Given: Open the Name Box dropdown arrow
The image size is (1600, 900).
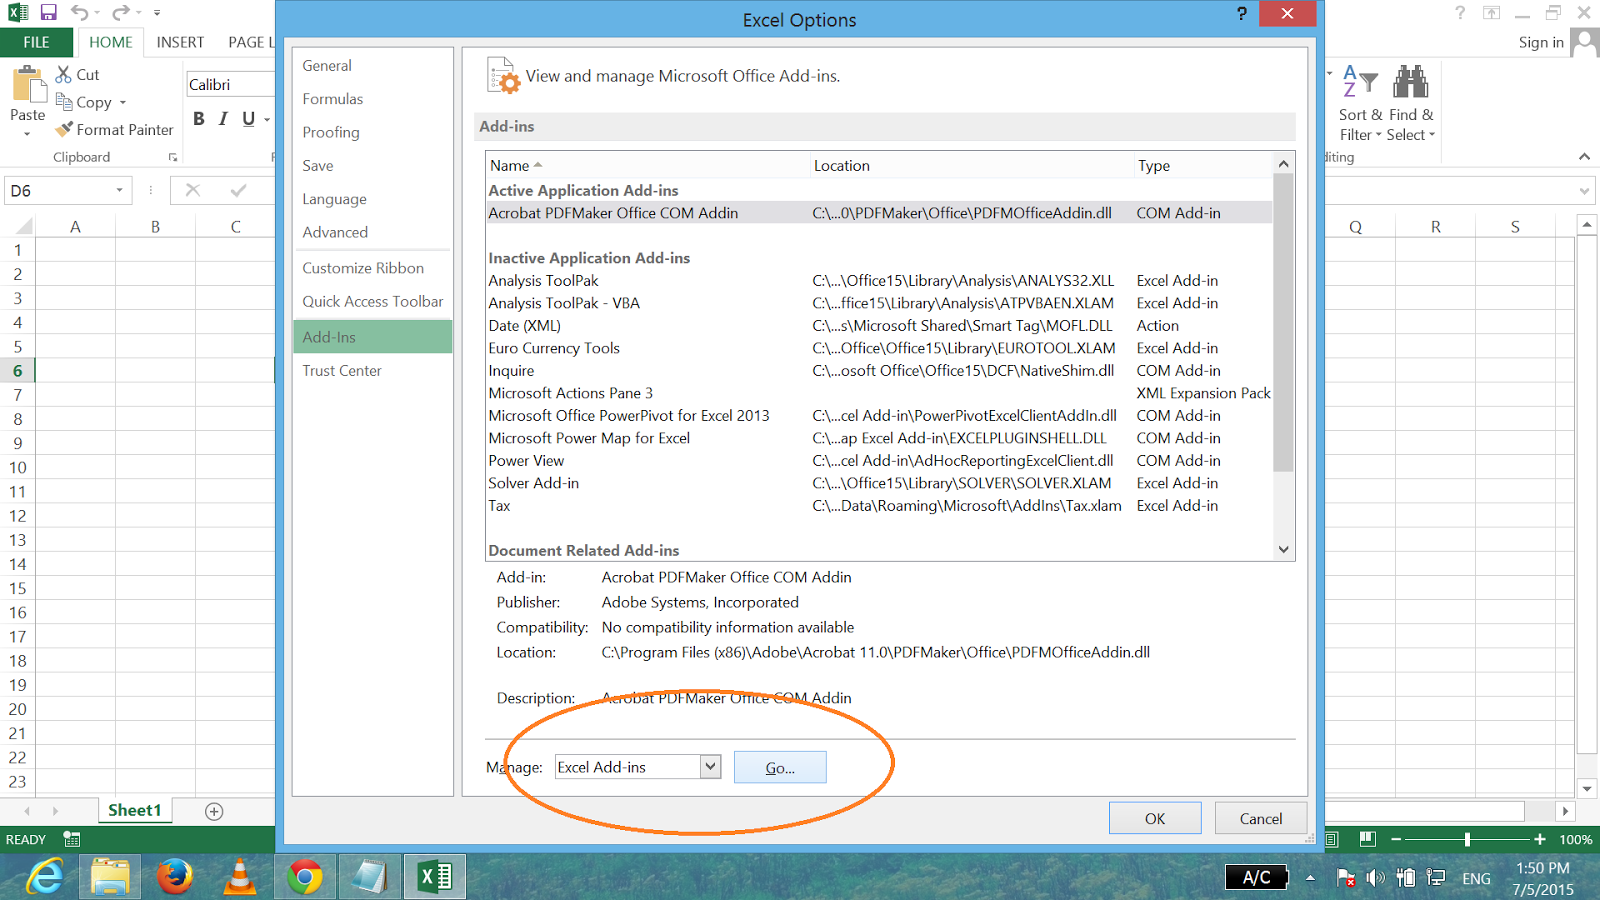Looking at the screenshot, I should (x=119, y=190).
